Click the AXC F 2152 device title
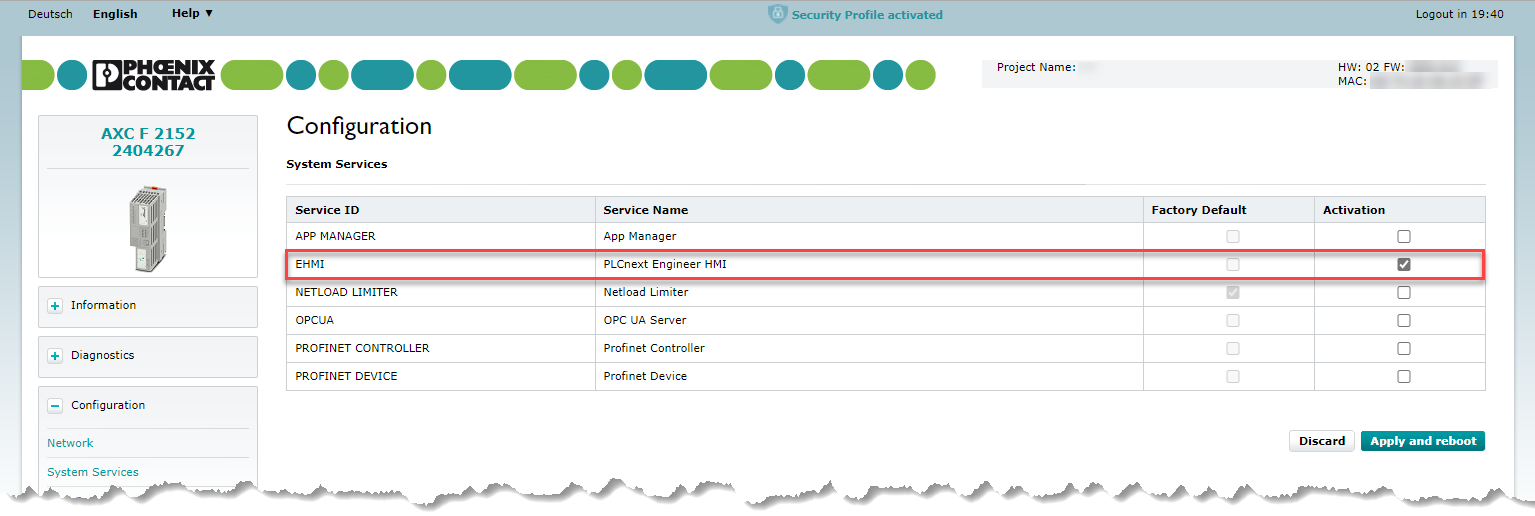 (x=148, y=142)
